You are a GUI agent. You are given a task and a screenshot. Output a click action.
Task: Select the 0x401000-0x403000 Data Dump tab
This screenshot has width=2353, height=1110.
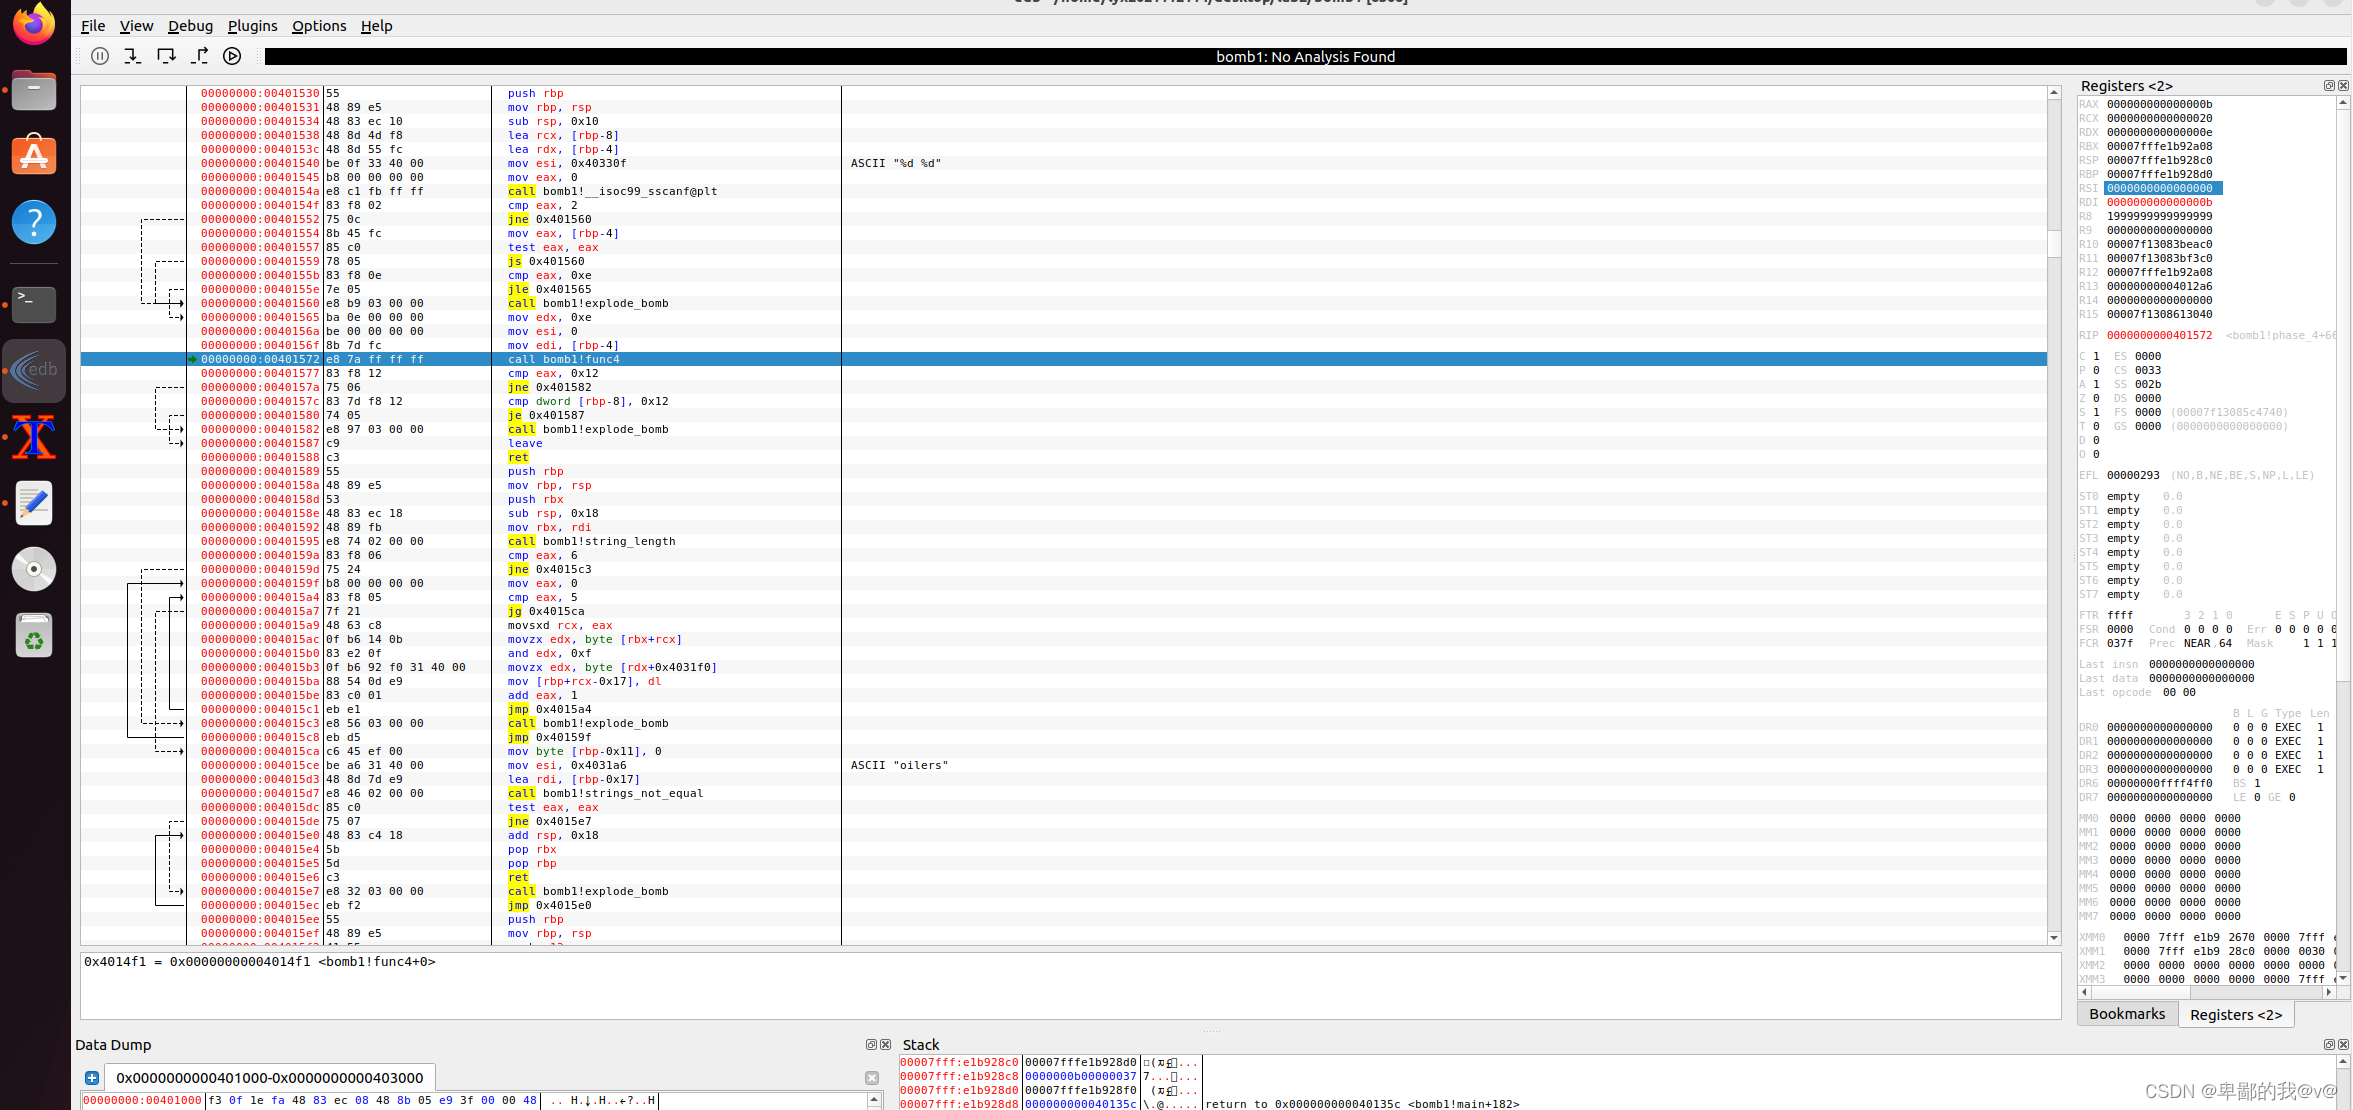[x=269, y=1078]
